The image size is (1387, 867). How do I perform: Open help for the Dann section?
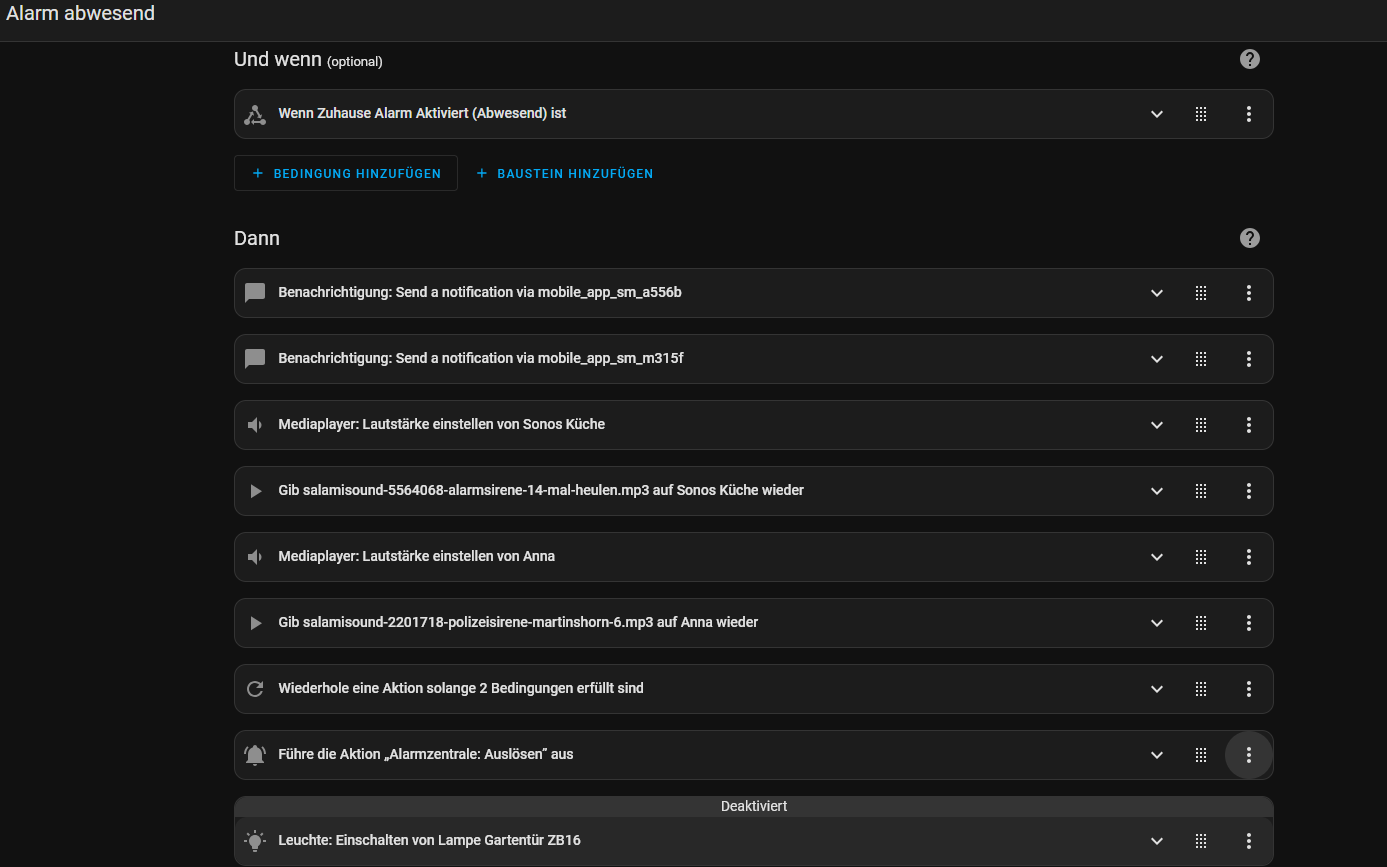[x=1249, y=238]
